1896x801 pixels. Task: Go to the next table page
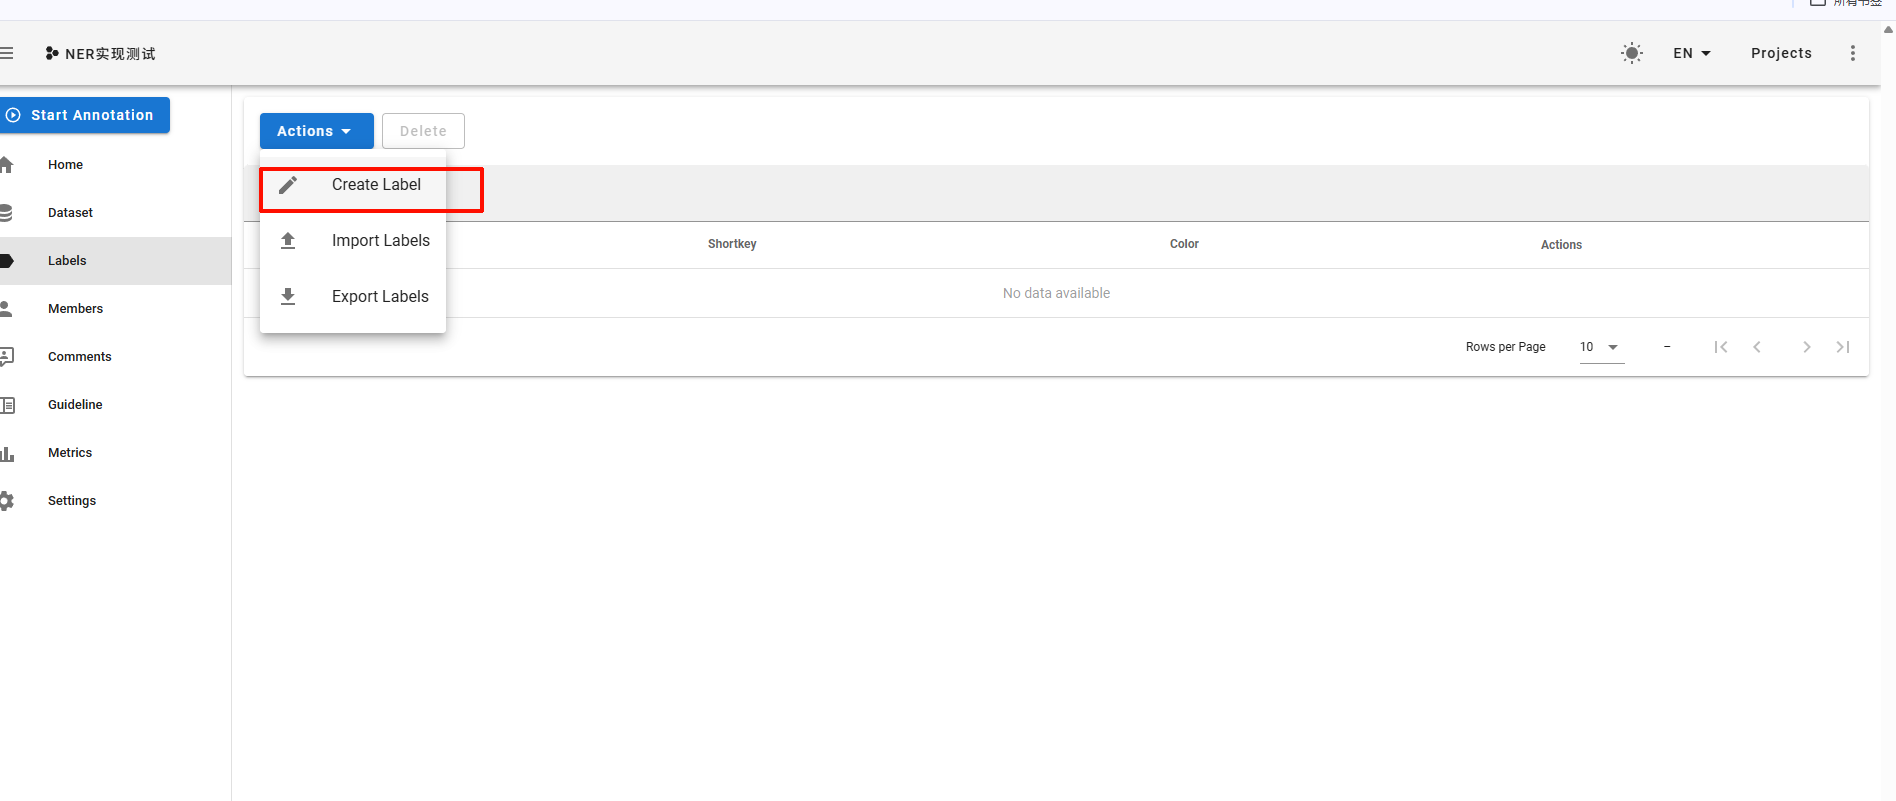point(1807,347)
